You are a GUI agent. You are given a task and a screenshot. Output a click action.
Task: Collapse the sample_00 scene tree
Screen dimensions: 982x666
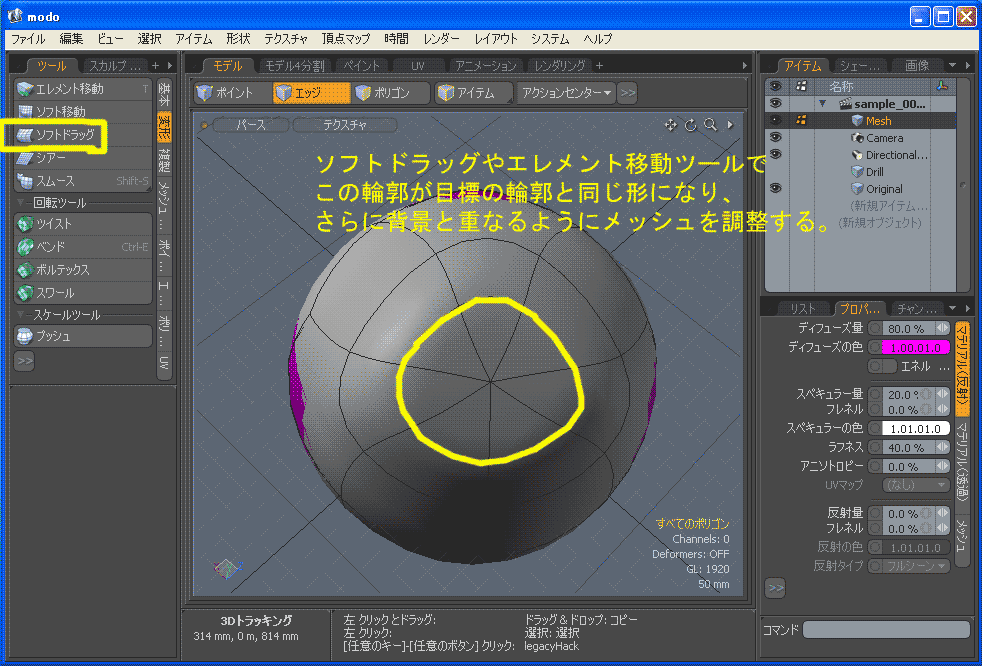823,103
